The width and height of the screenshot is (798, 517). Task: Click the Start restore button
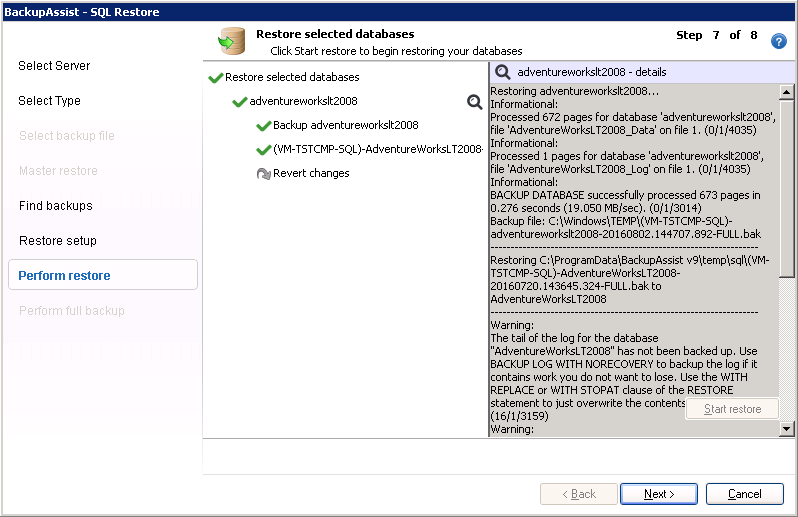coord(732,409)
